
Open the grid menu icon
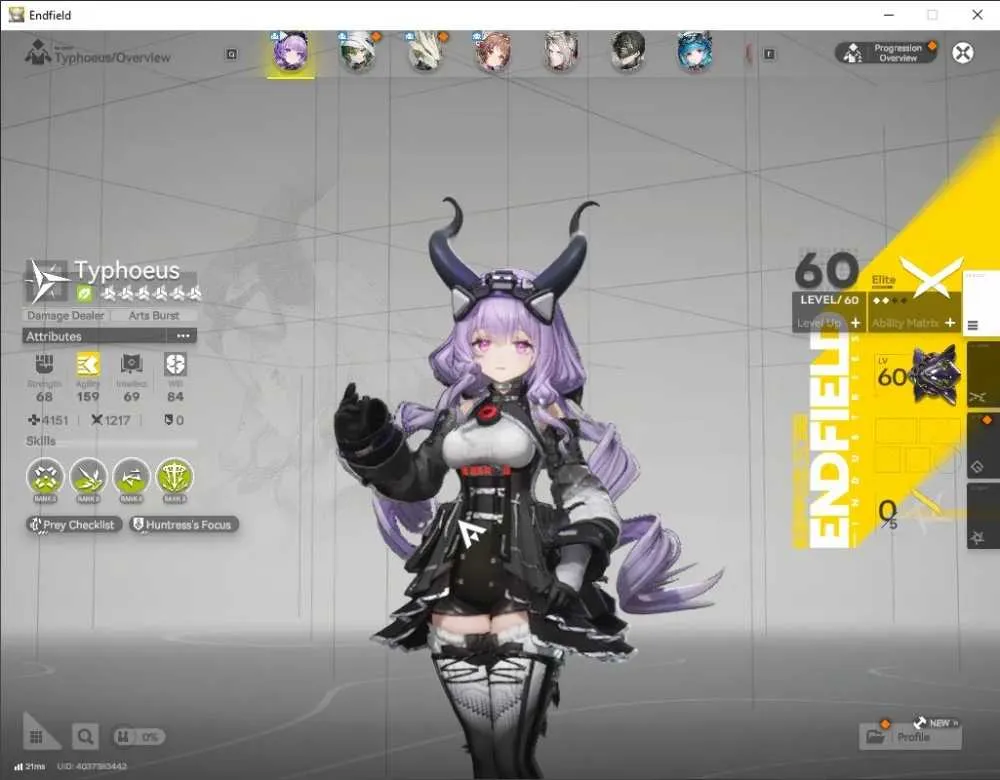(36, 737)
